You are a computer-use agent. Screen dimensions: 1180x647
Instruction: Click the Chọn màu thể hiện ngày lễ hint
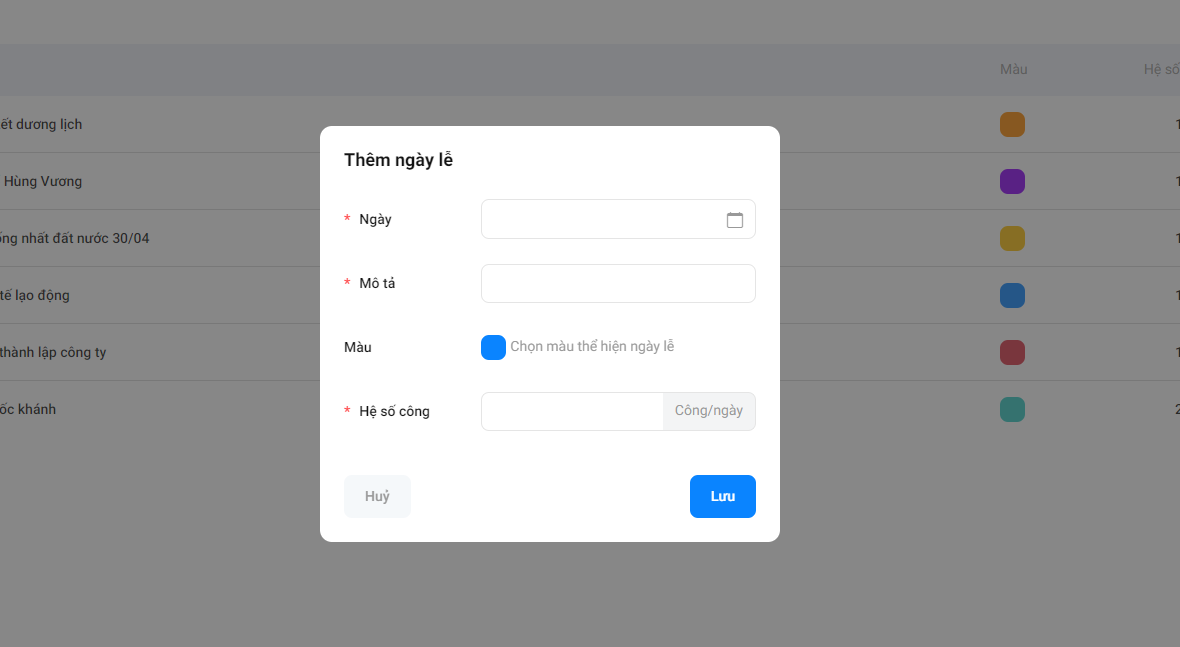coord(592,347)
